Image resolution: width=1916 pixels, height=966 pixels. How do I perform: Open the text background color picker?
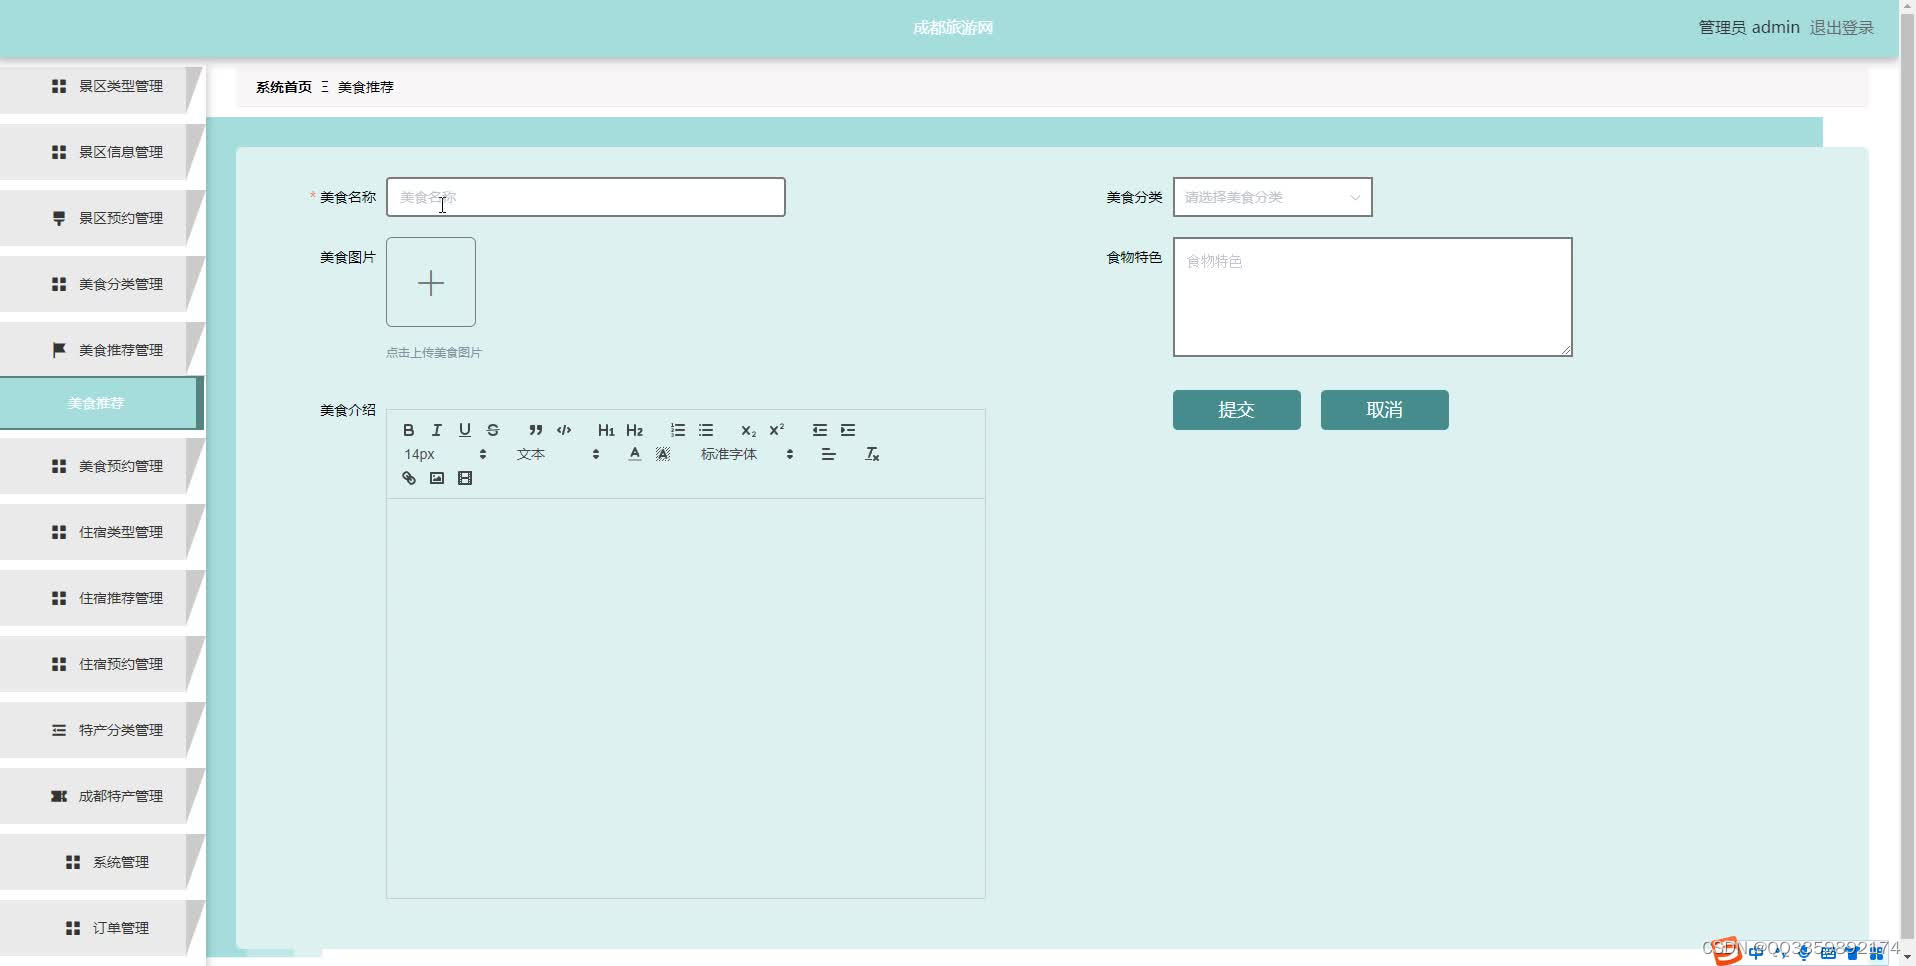tap(662, 454)
